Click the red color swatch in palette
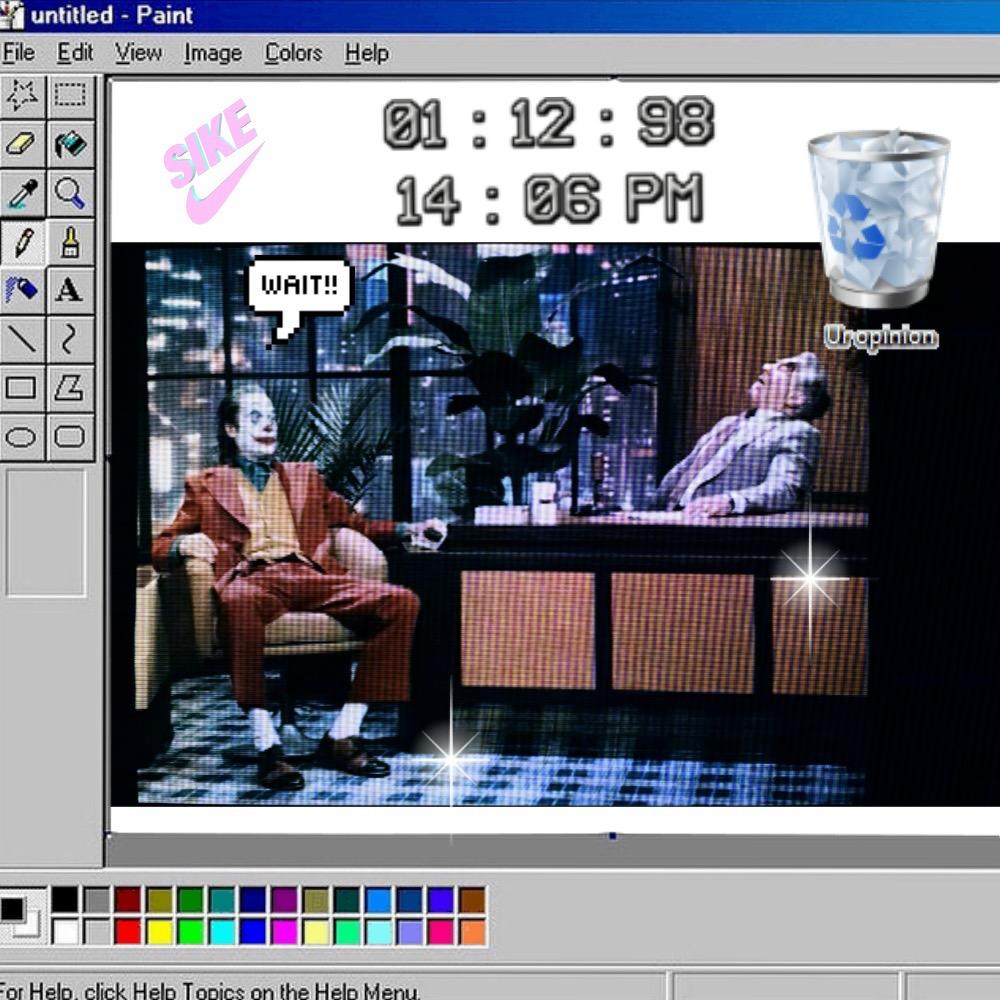 click(127, 932)
